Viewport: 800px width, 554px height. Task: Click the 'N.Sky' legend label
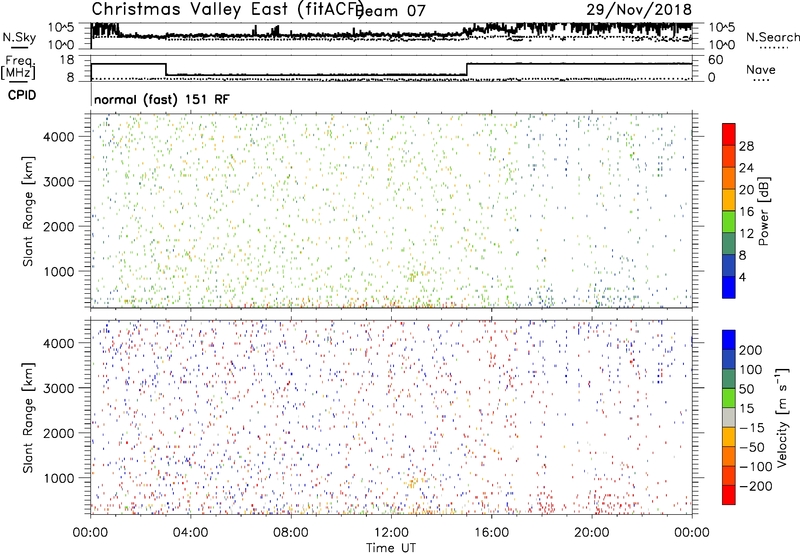click(x=19, y=37)
